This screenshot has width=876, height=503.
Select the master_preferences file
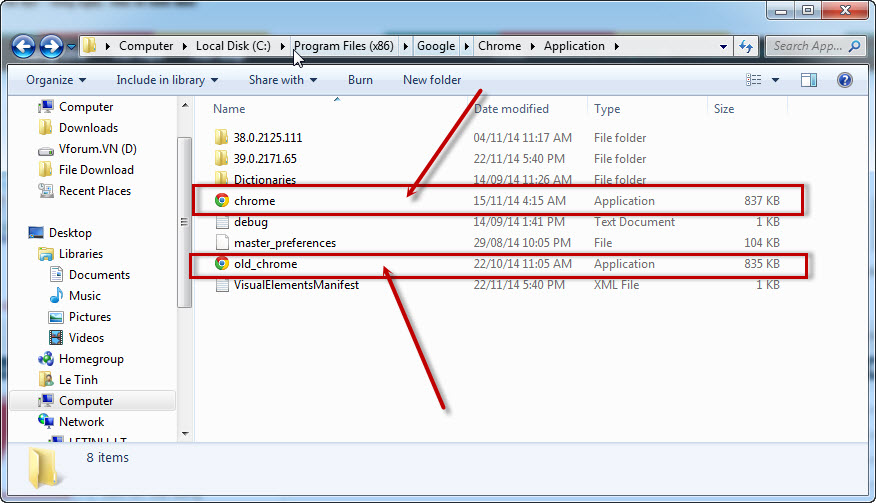(x=285, y=243)
